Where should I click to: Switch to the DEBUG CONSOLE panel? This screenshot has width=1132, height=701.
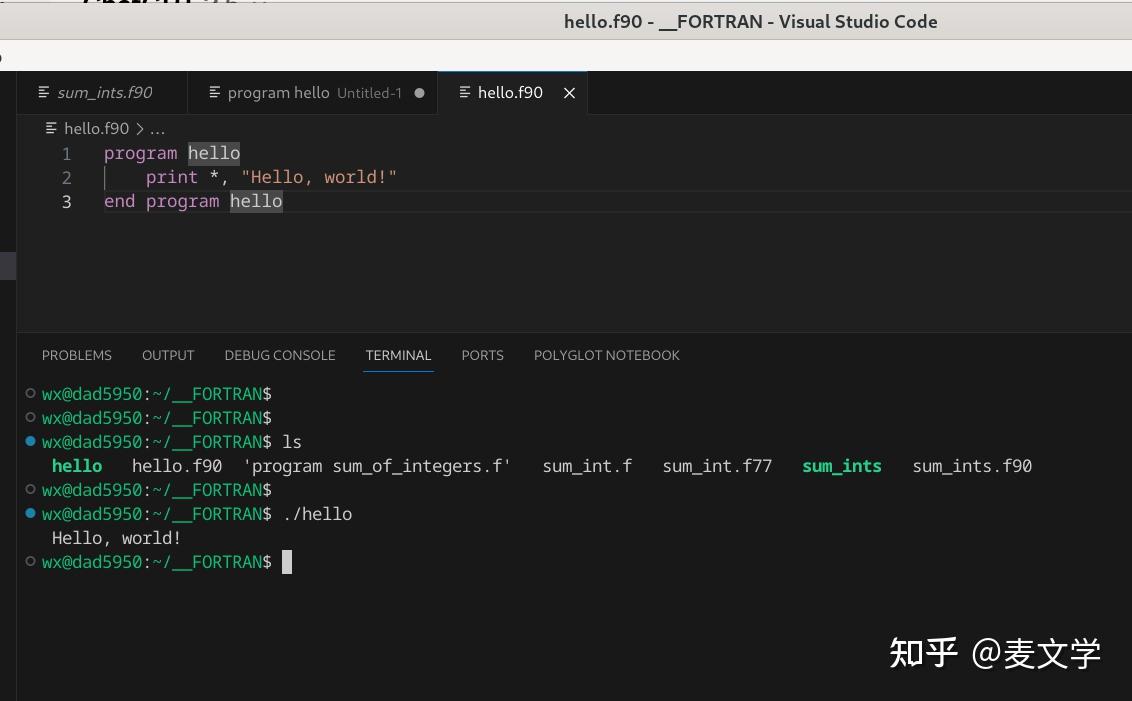coord(280,355)
